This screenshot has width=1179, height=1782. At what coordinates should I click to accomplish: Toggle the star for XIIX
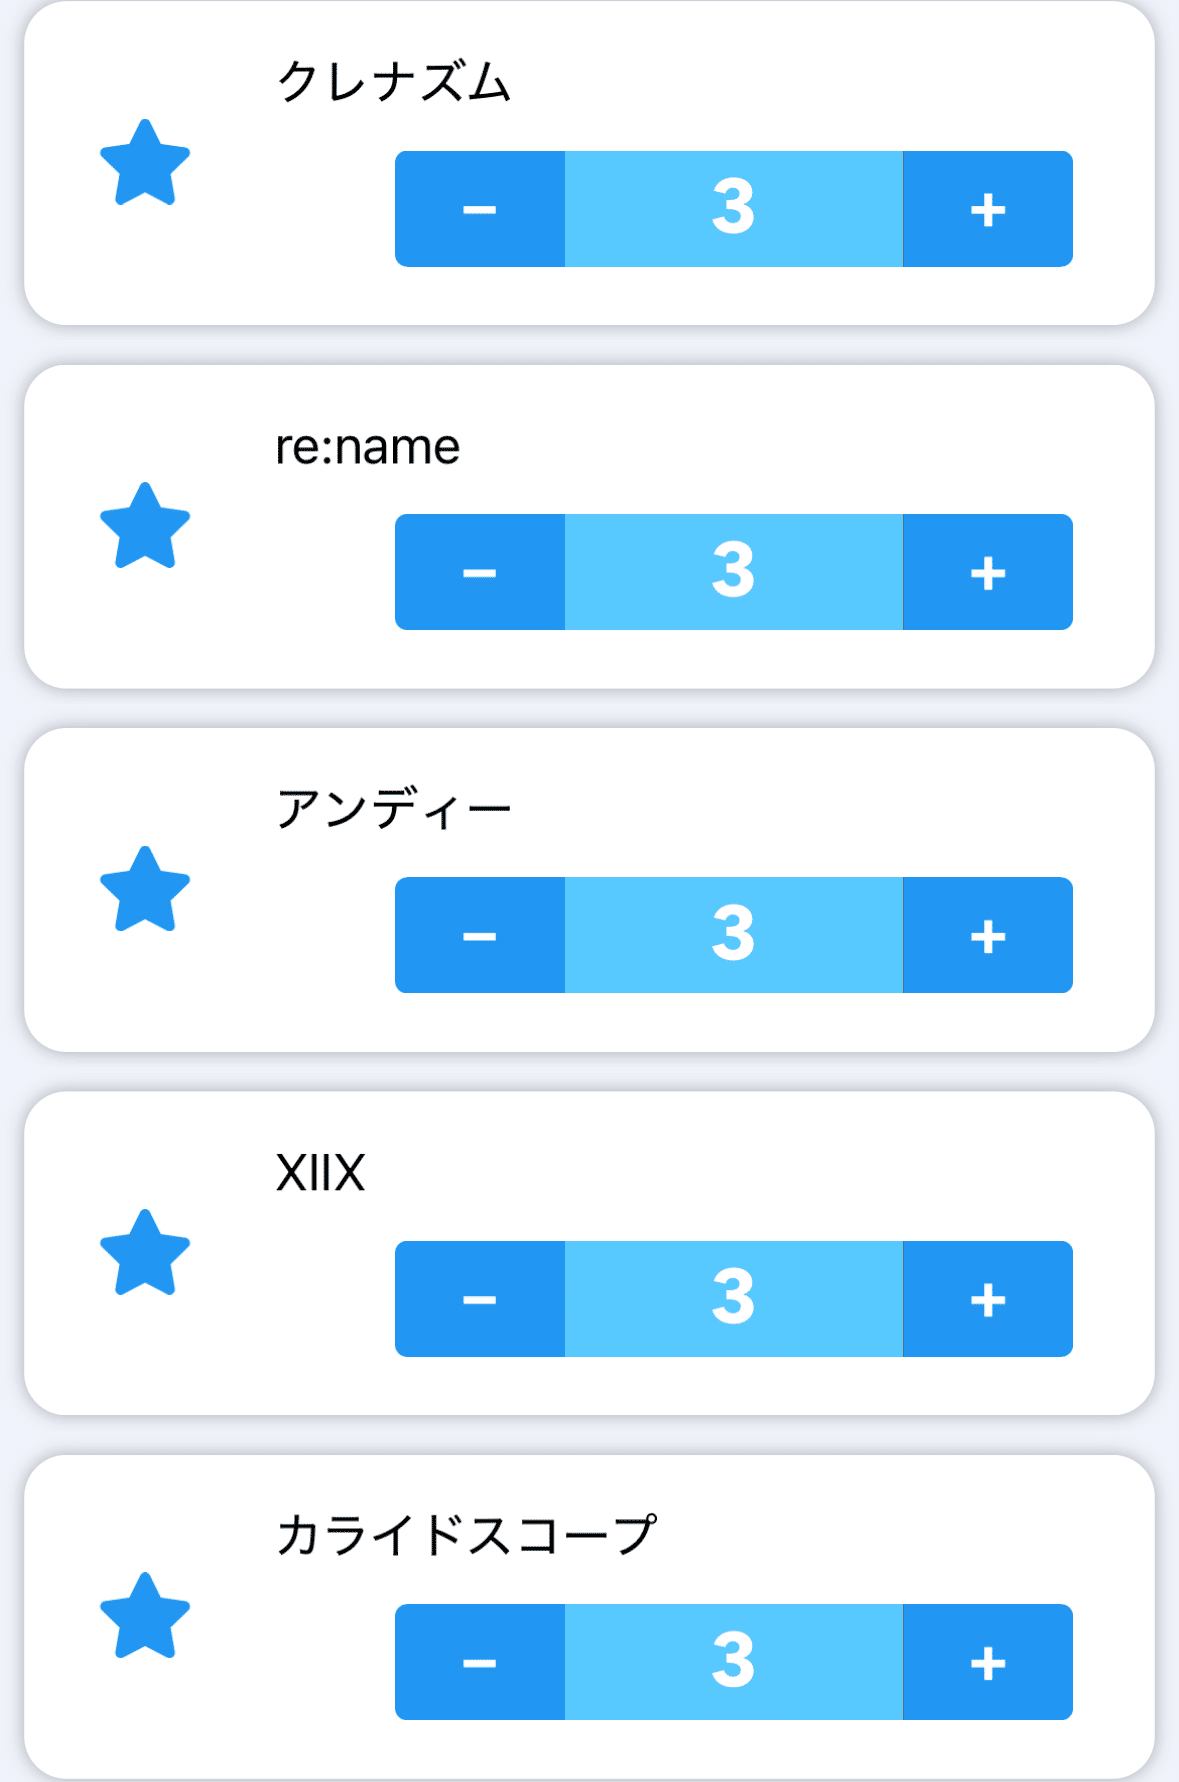pyautogui.click(x=145, y=1253)
